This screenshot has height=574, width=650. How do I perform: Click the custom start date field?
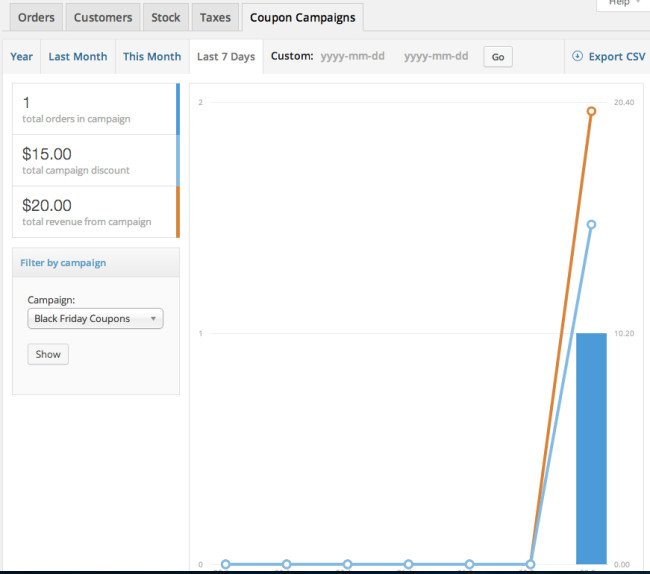[354, 57]
